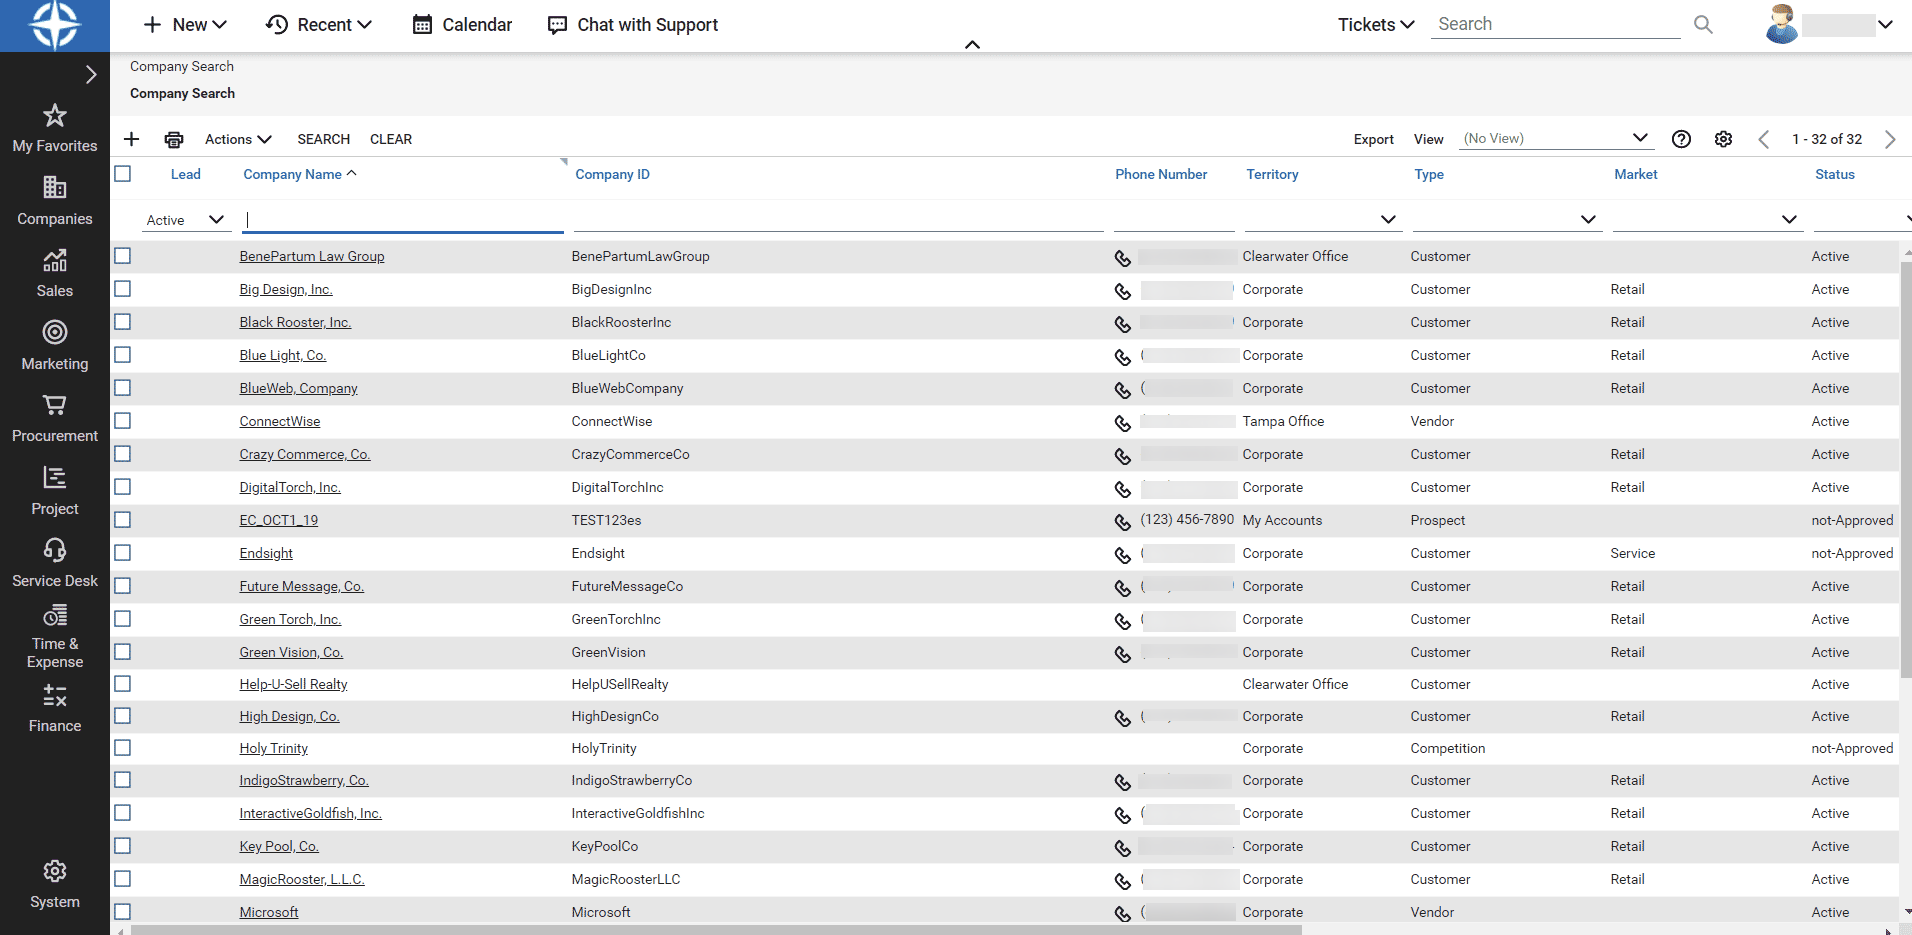Expand the Actions dropdown

[238, 139]
